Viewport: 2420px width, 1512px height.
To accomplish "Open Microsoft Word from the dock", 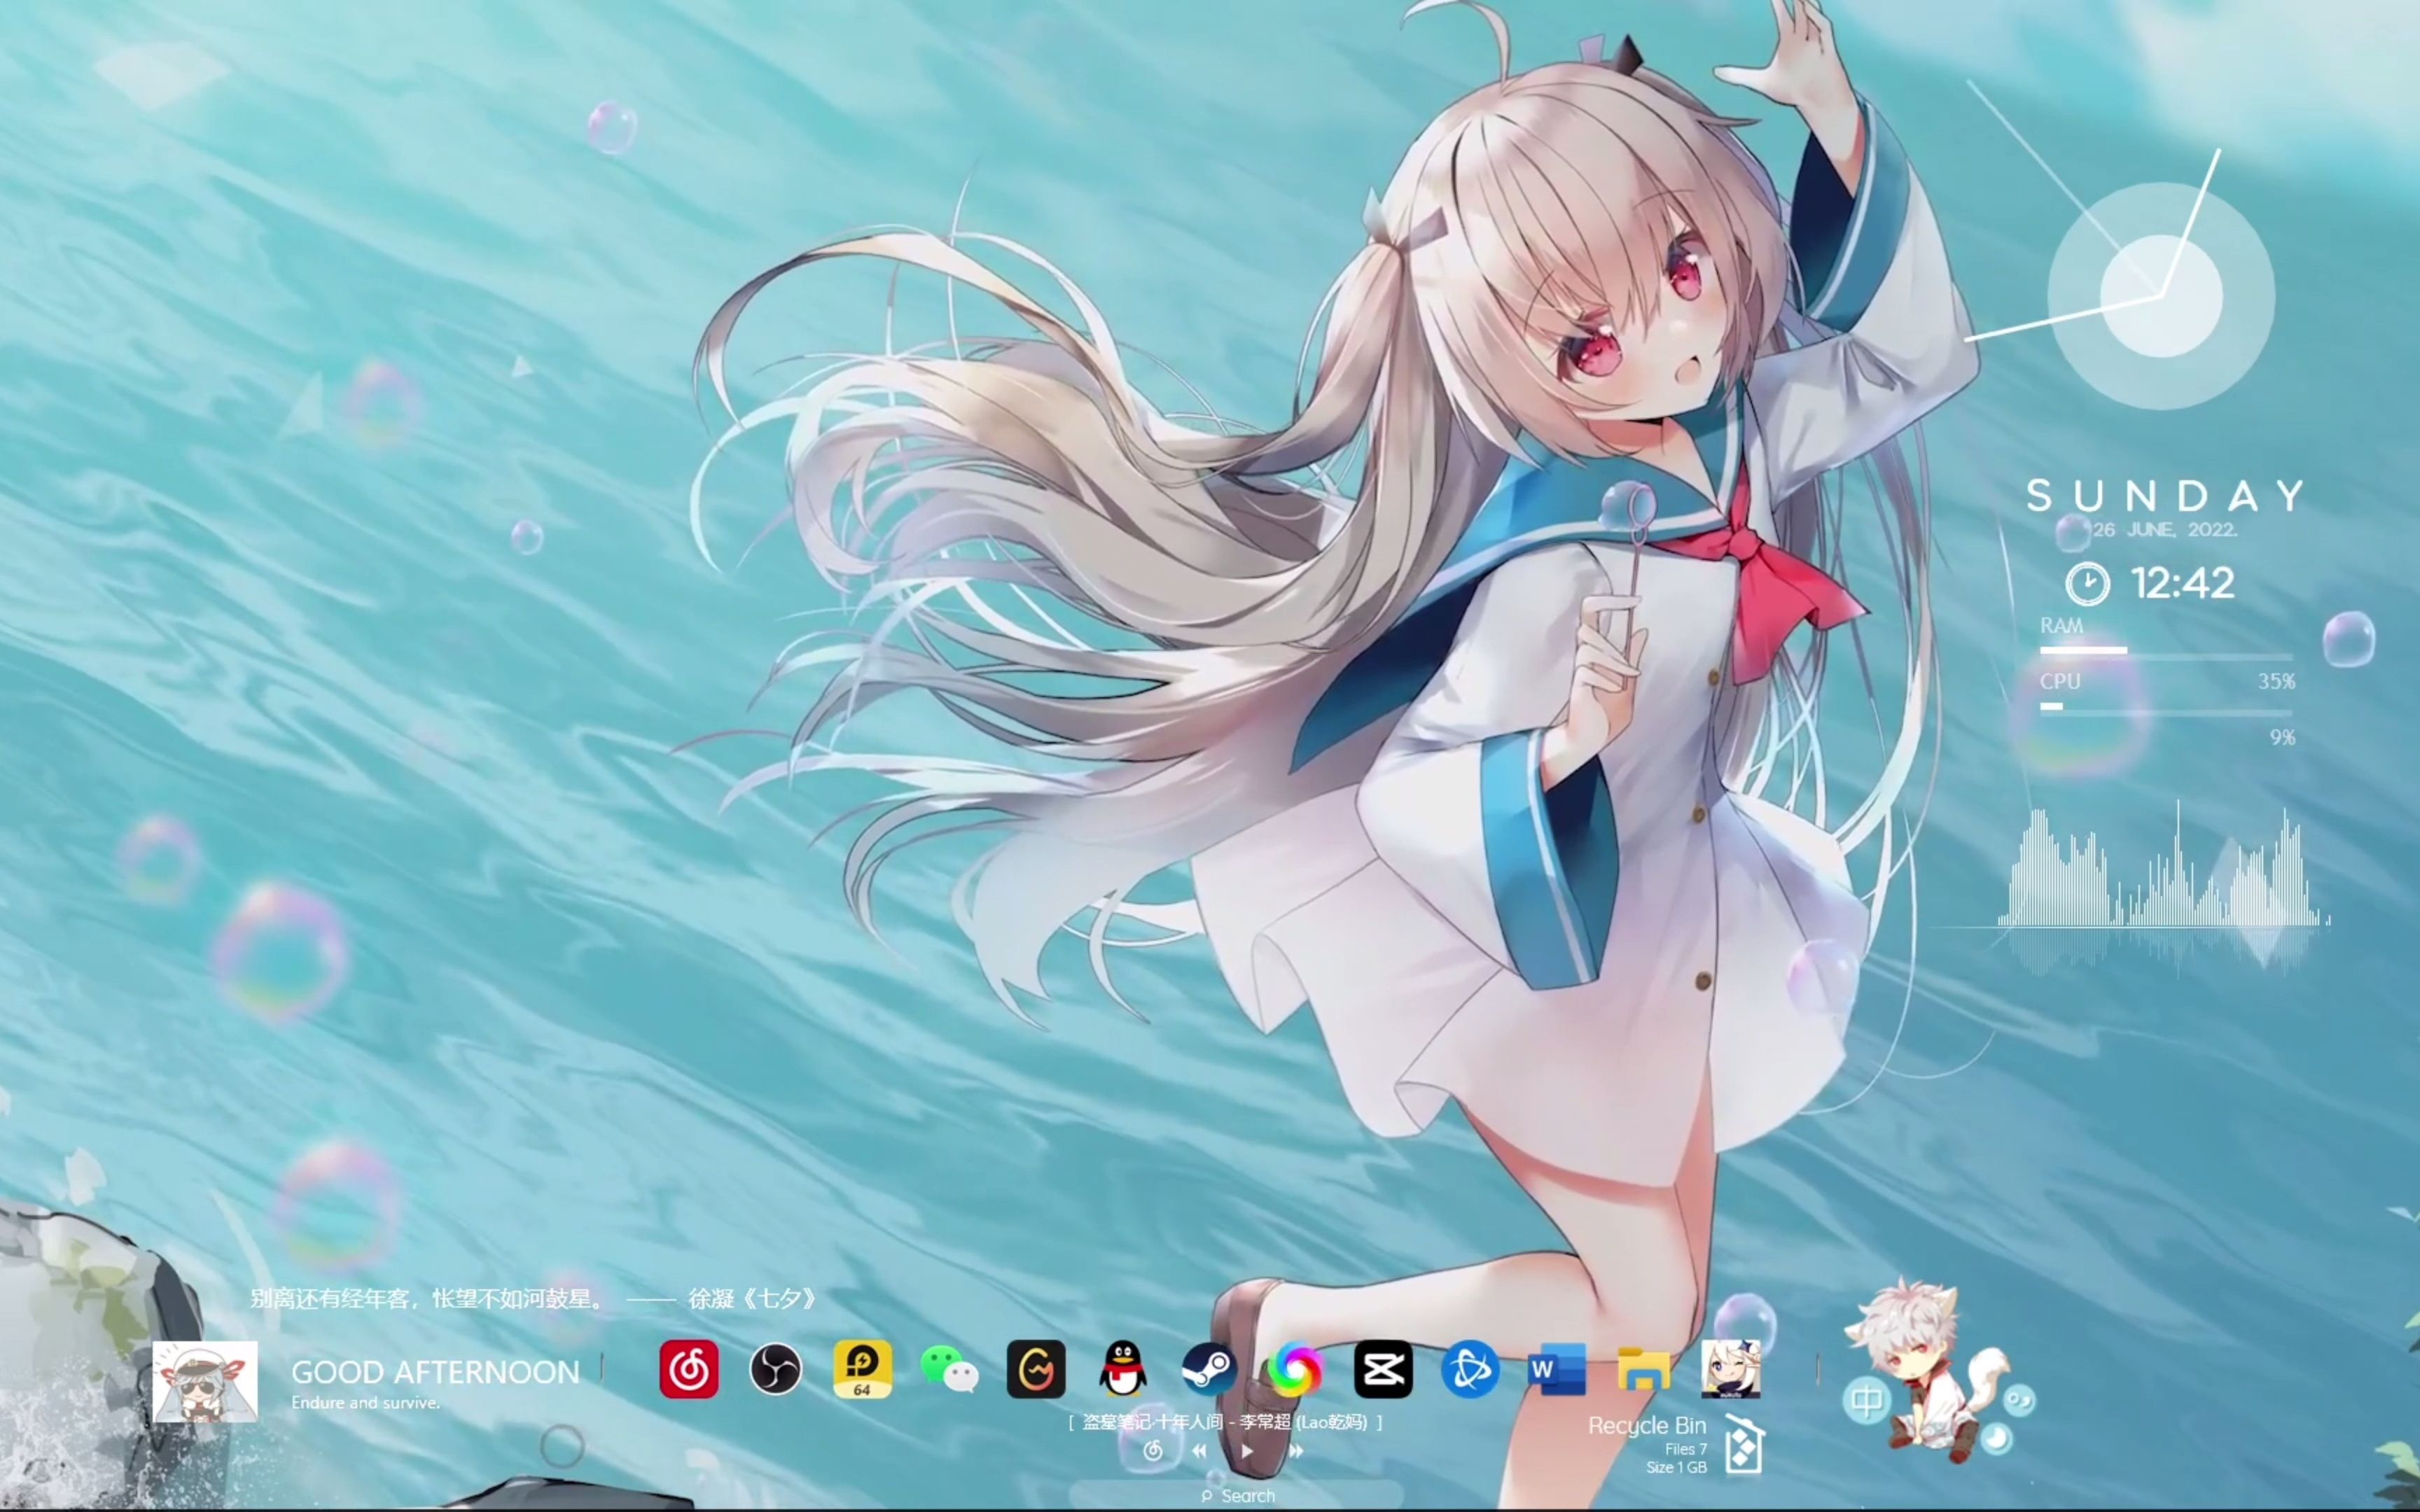I will click(x=1557, y=1369).
